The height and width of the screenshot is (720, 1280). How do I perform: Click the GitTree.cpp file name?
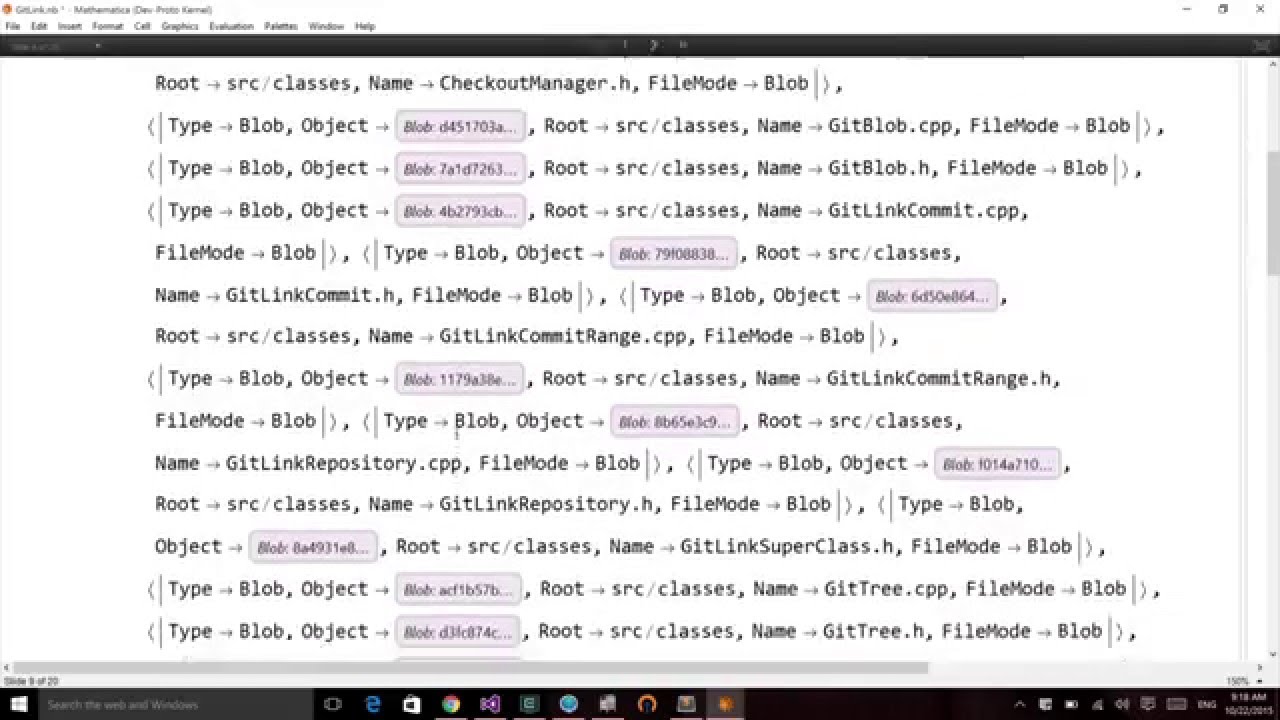click(886, 588)
